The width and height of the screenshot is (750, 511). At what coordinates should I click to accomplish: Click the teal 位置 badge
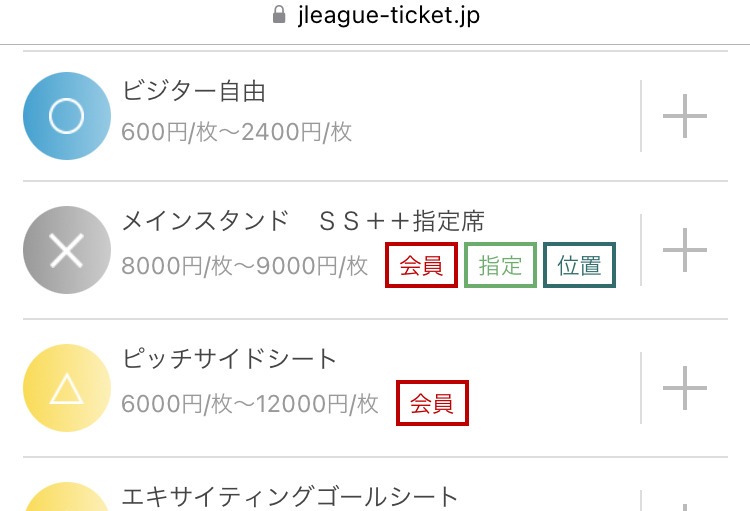(579, 265)
